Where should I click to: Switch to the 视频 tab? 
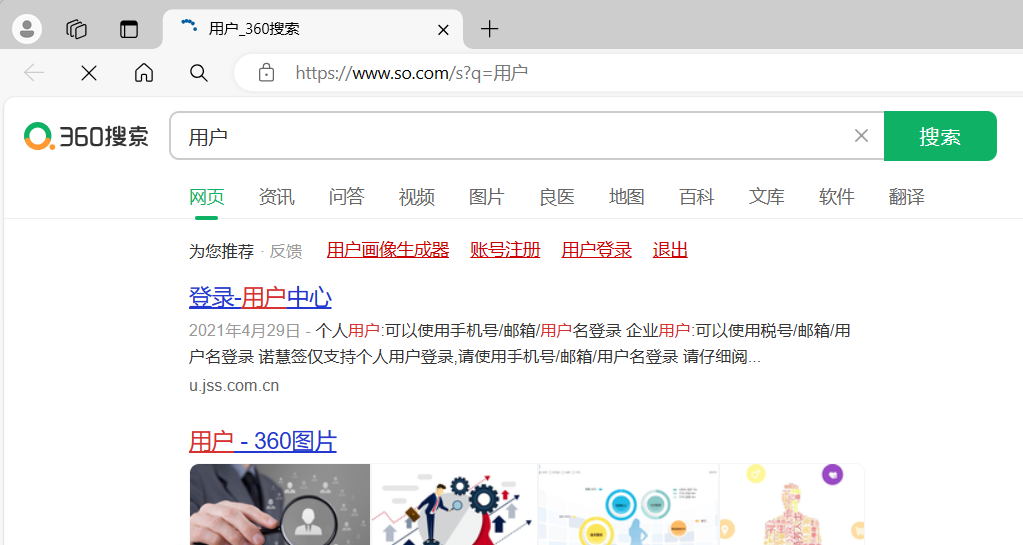pos(416,196)
